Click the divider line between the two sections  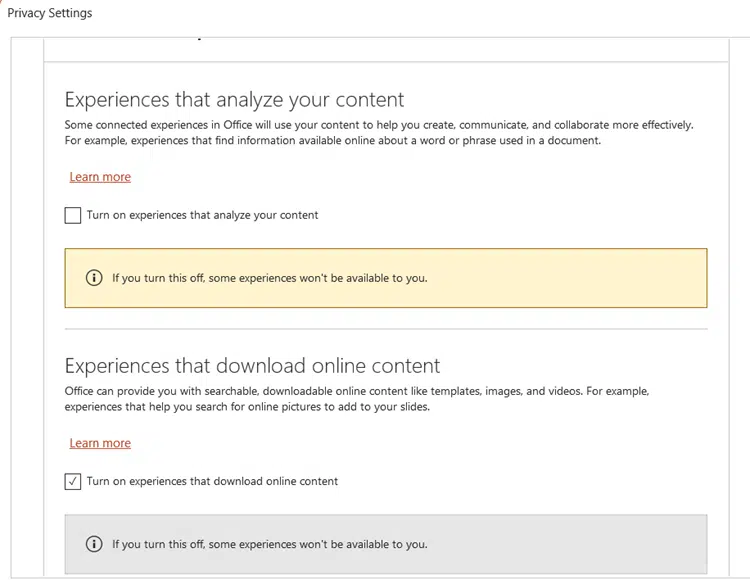click(x=386, y=329)
